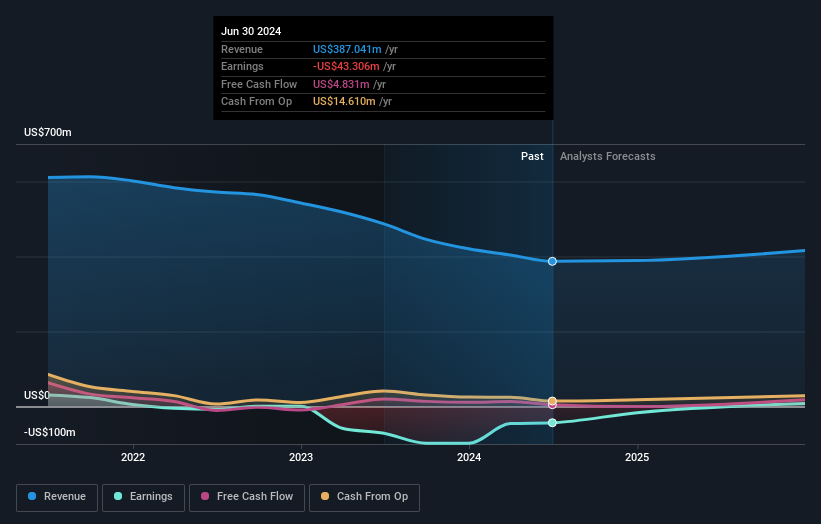Click the orange dot in Cash From Op legend
821x524 pixels.
325,496
